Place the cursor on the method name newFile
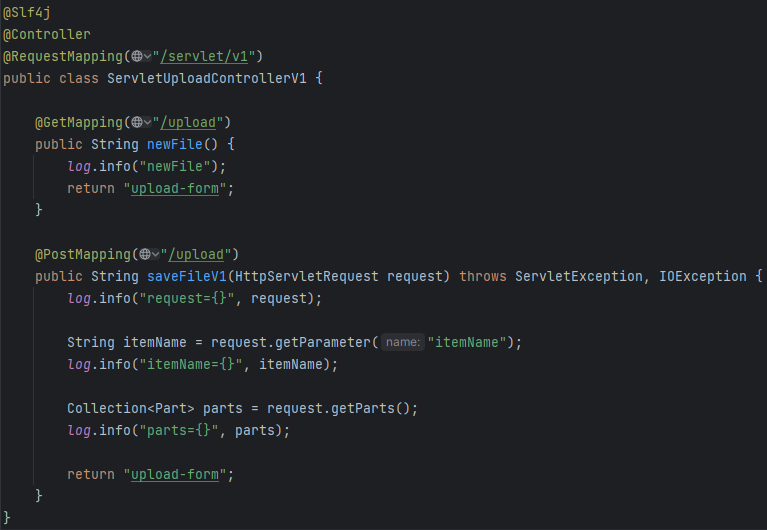The width and height of the screenshot is (767, 530). pyautogui.click(x=175, y=144)
